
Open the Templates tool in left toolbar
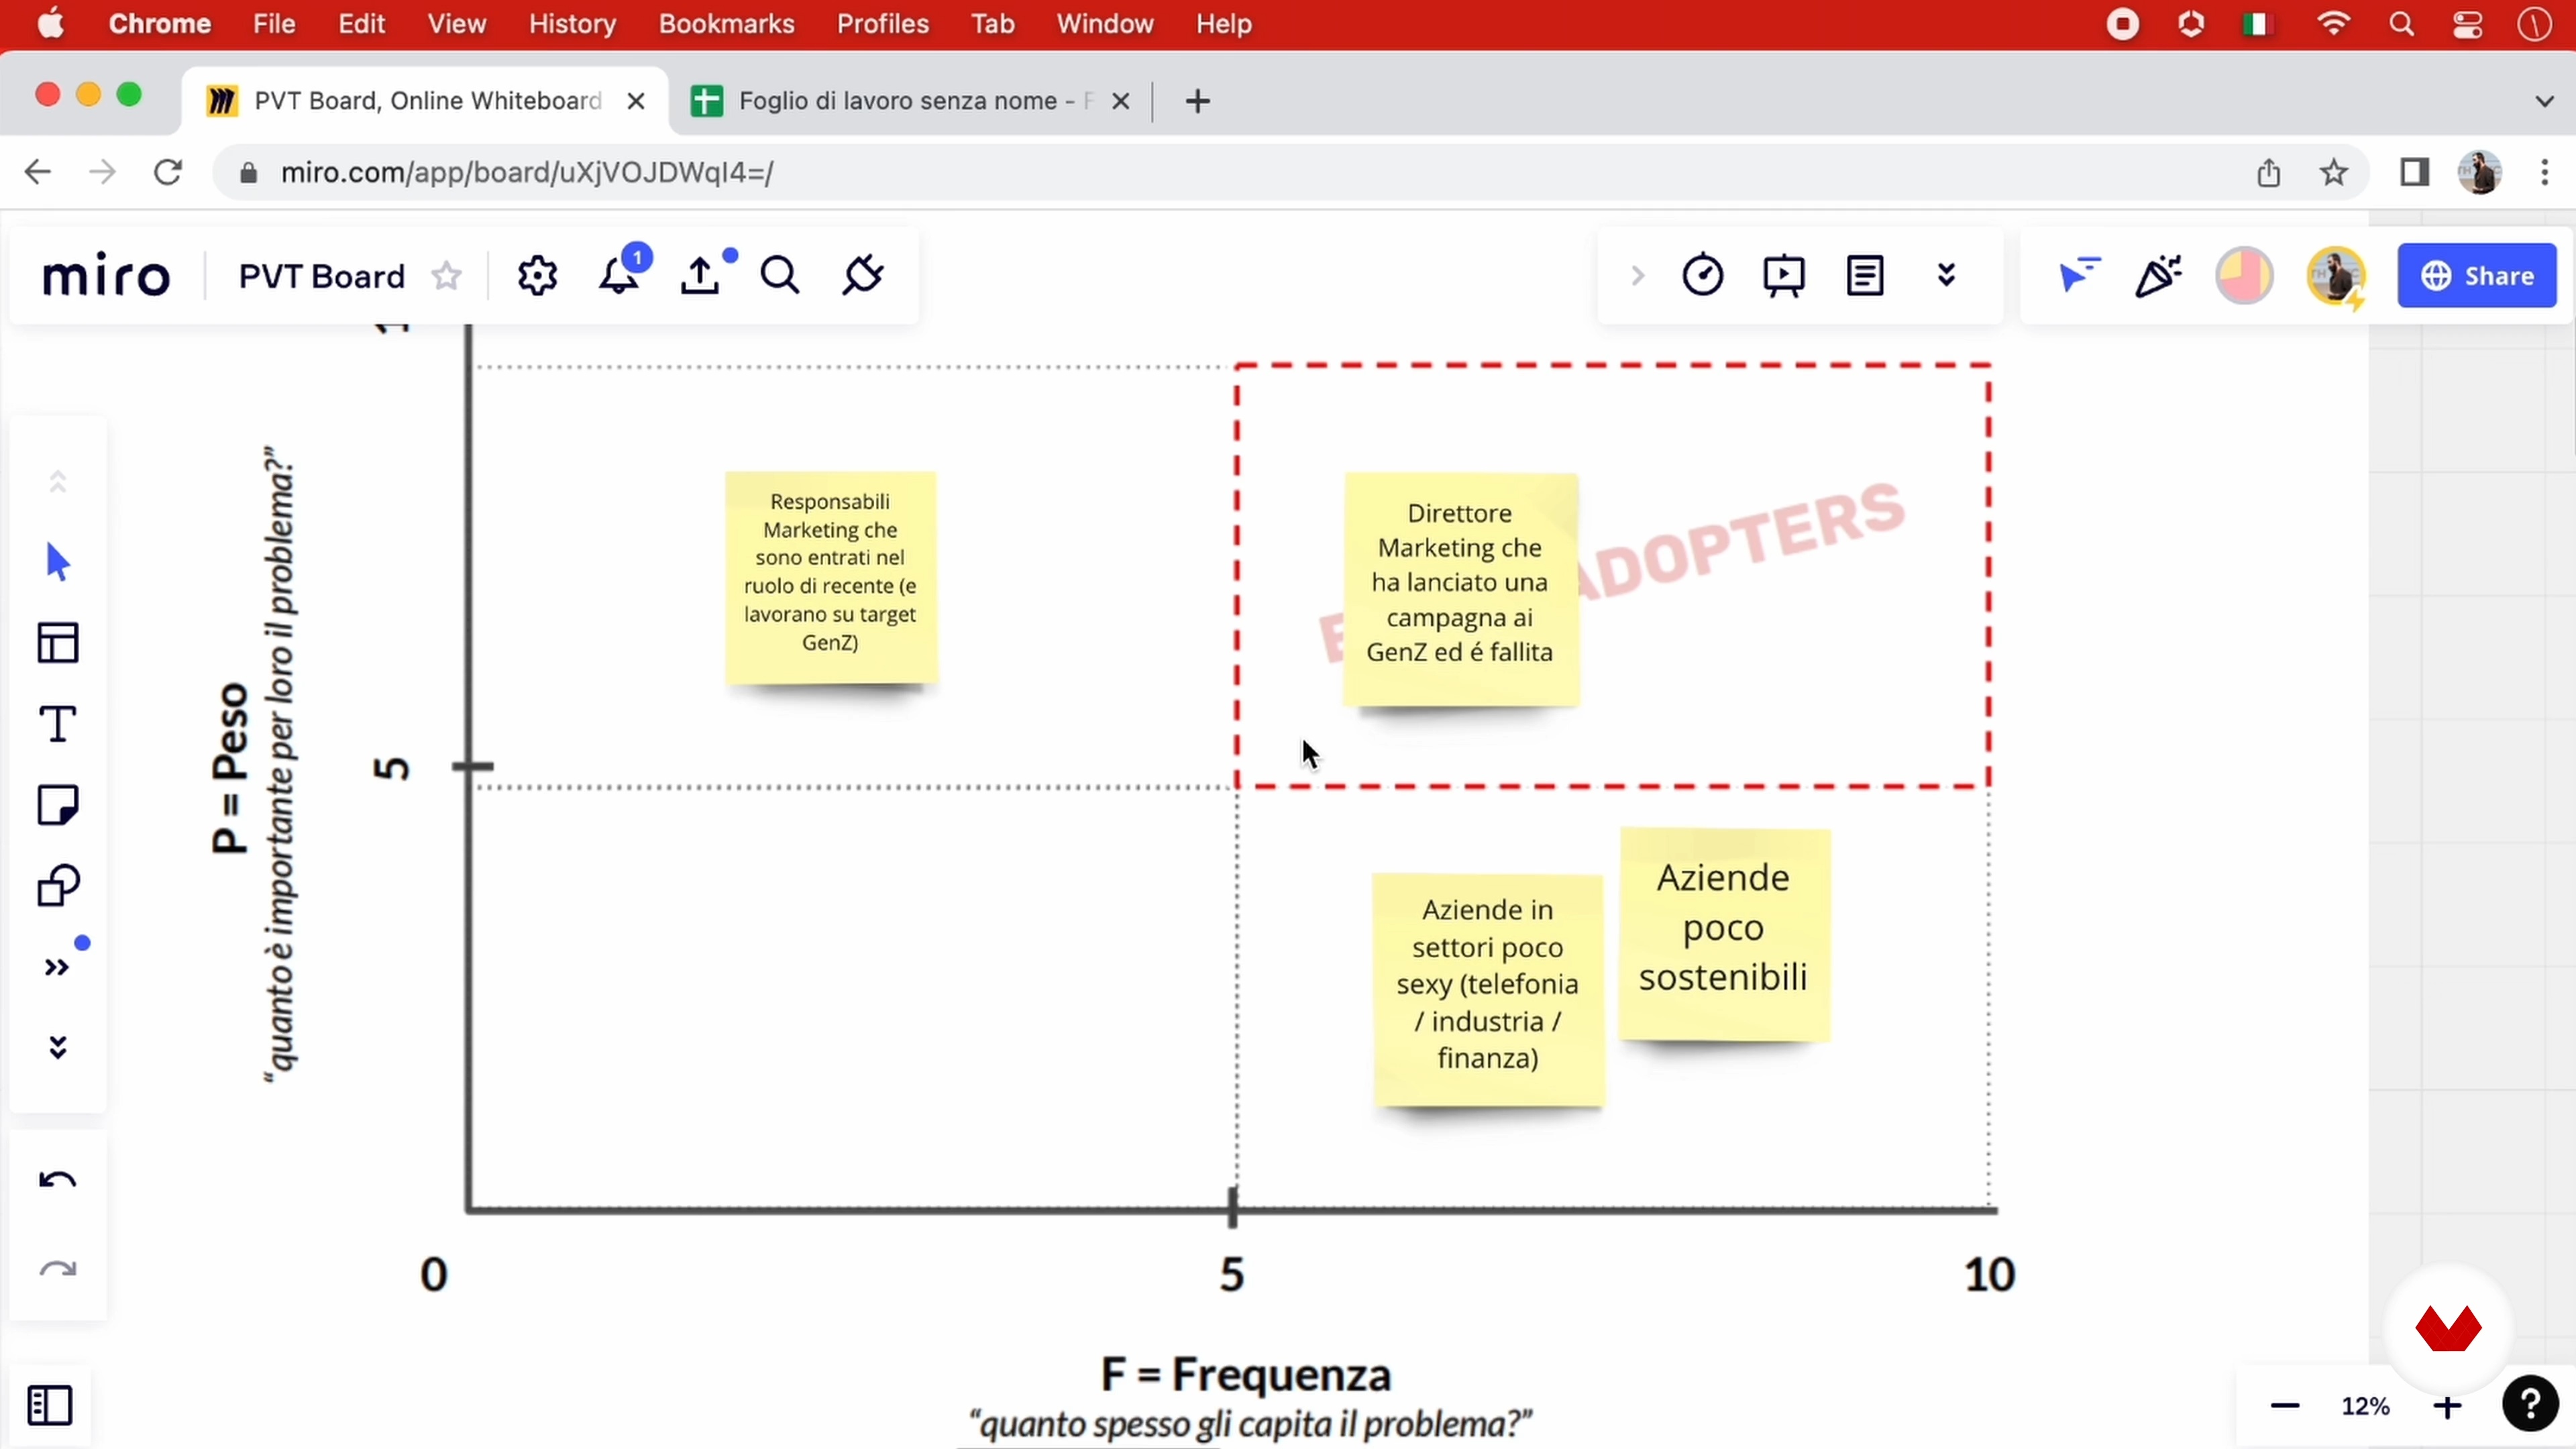[x=58, y=643]
